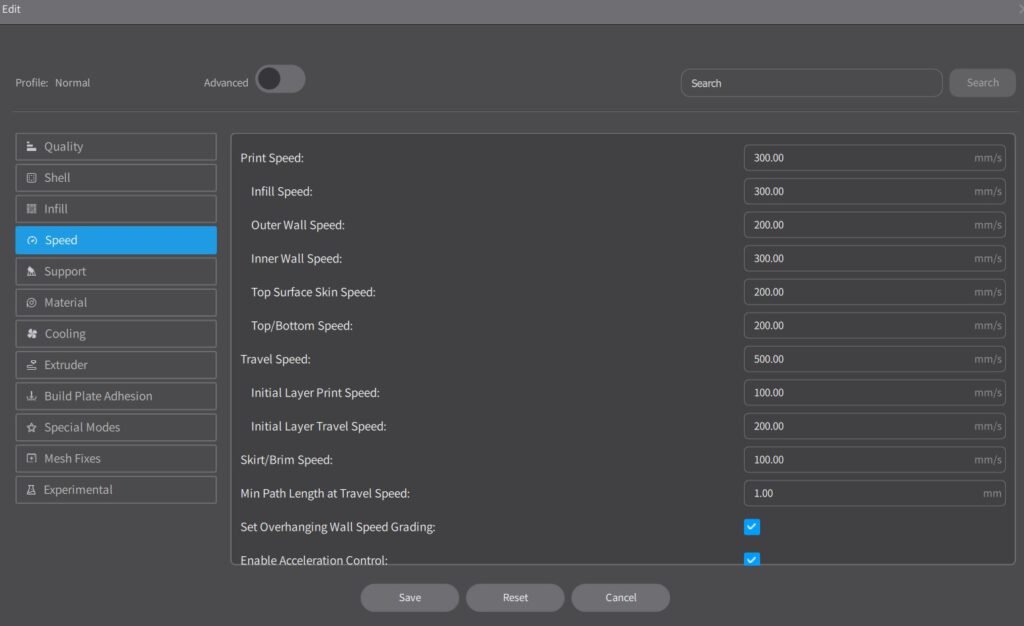Toggle the Advanced mode switch

pos(280,80)
